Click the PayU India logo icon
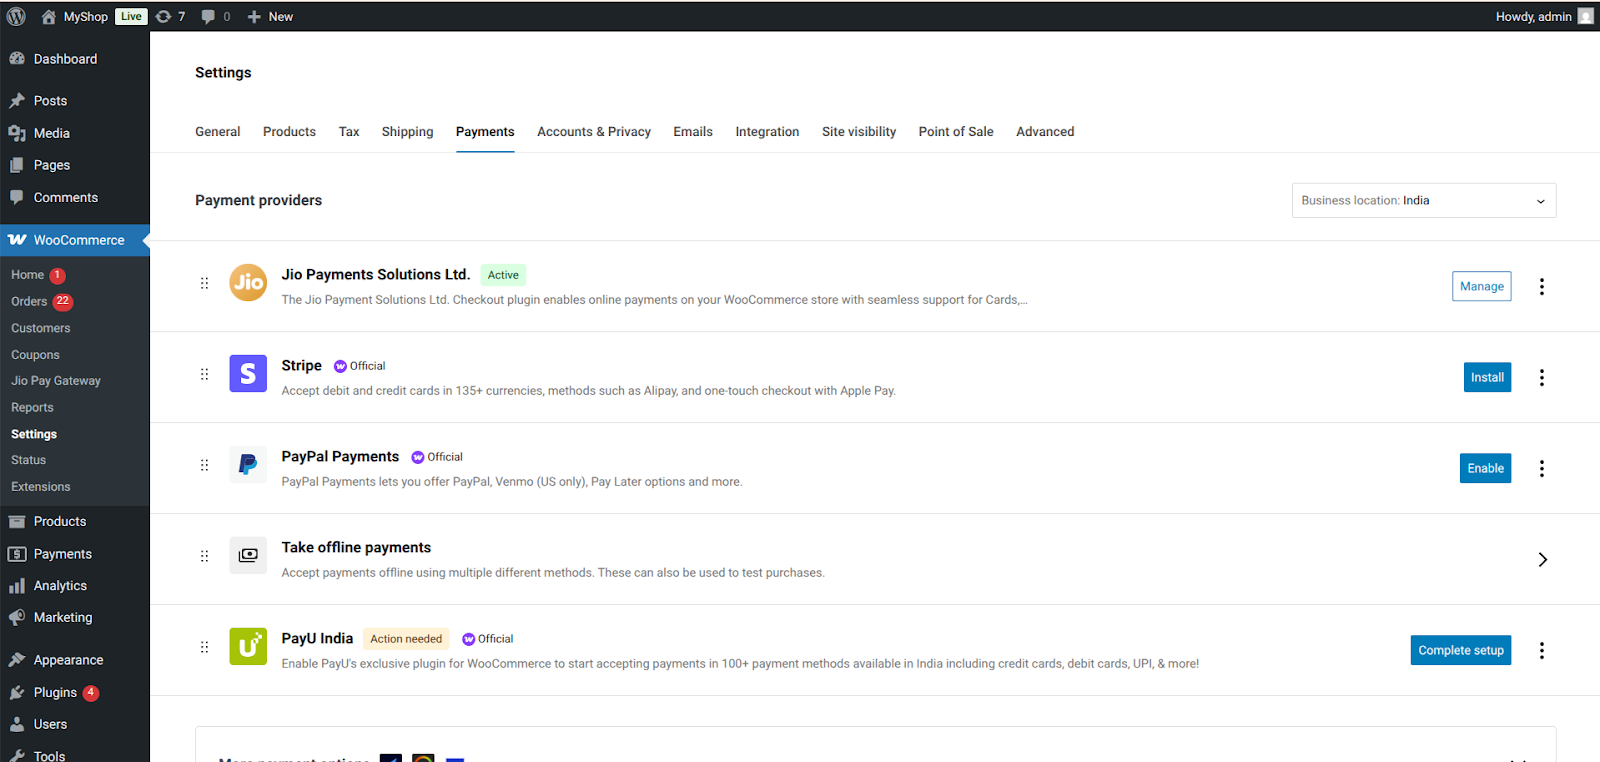Viewport: 1600px width, 762px height. pos(248,647)
